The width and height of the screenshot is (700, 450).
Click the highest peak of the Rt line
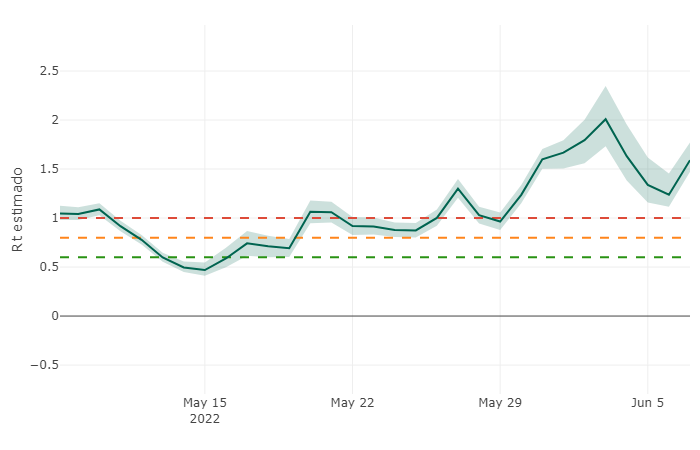[x=605, y=119]
